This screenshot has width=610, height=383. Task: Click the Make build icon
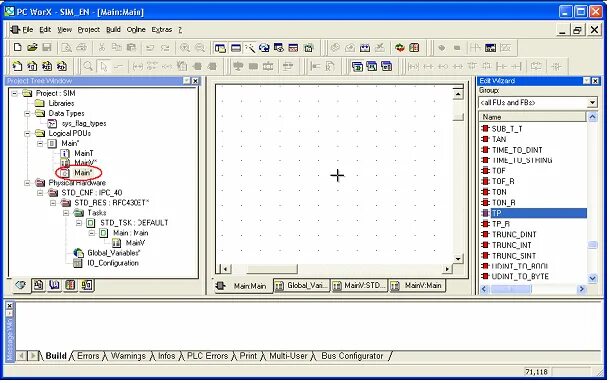tap(365, 48)
